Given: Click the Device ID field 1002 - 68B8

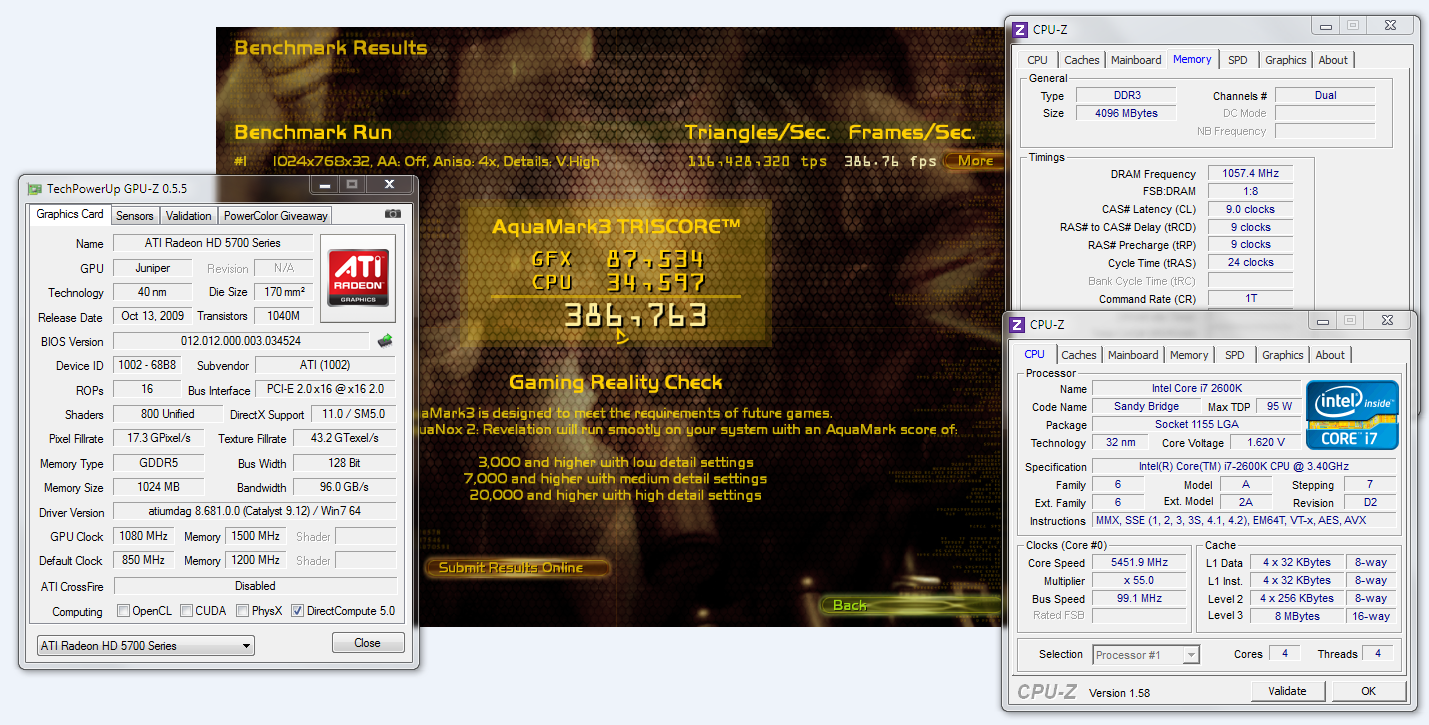Looking at the screenshot, I should (146, 366).
